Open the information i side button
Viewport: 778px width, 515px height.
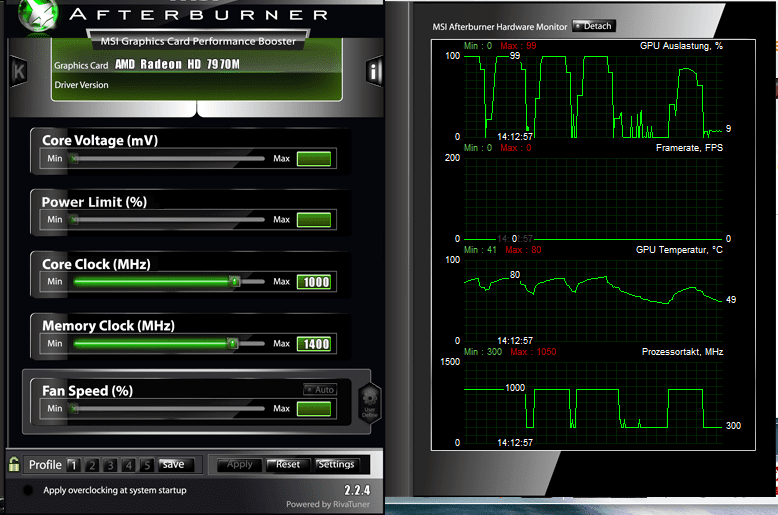tap(374, 71)
